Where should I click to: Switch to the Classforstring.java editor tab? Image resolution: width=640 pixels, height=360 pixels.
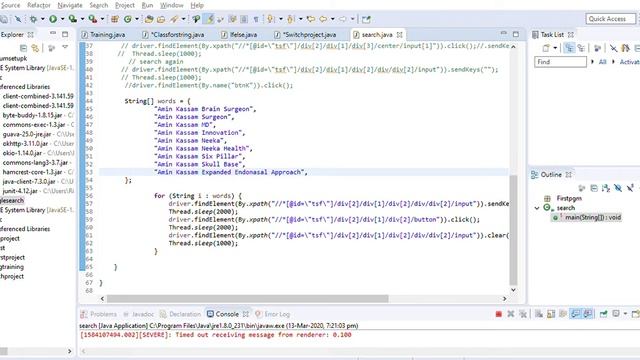tap(174, 35)
